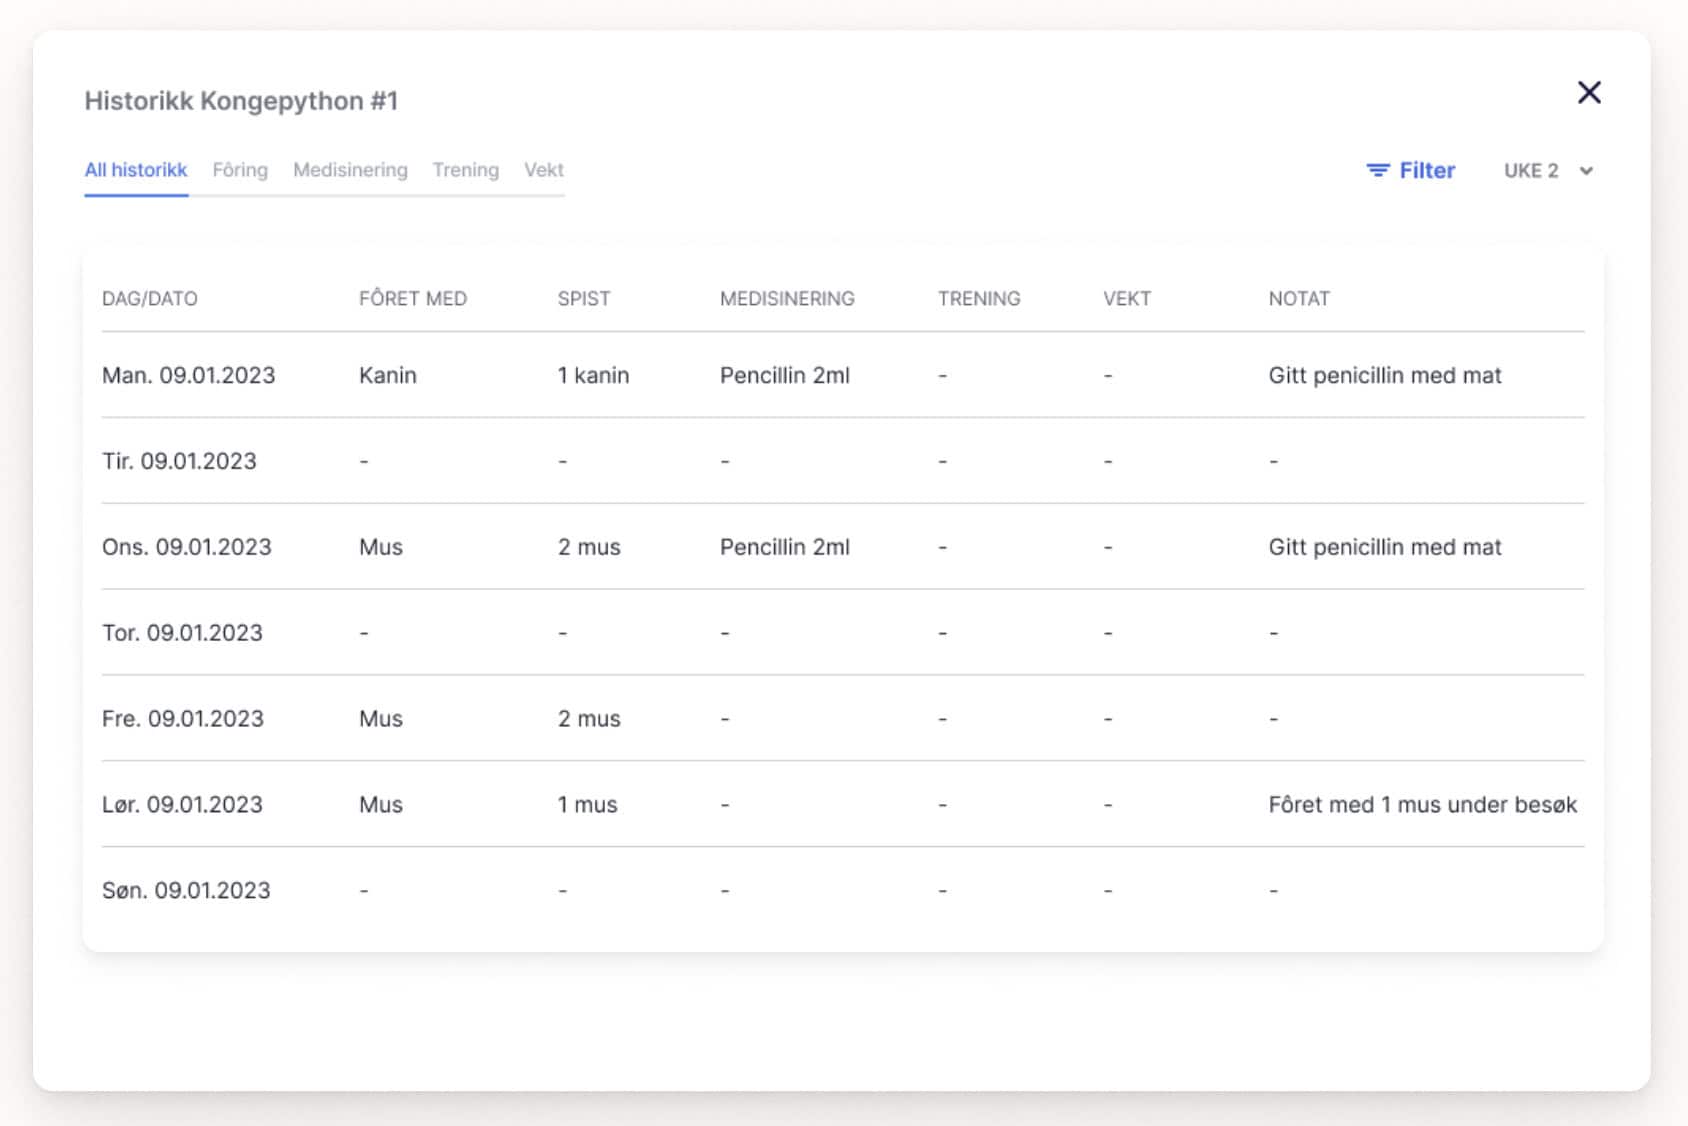Open the Trening tab
Viewport: 1688px width, 1126px height.
[465, 170]
